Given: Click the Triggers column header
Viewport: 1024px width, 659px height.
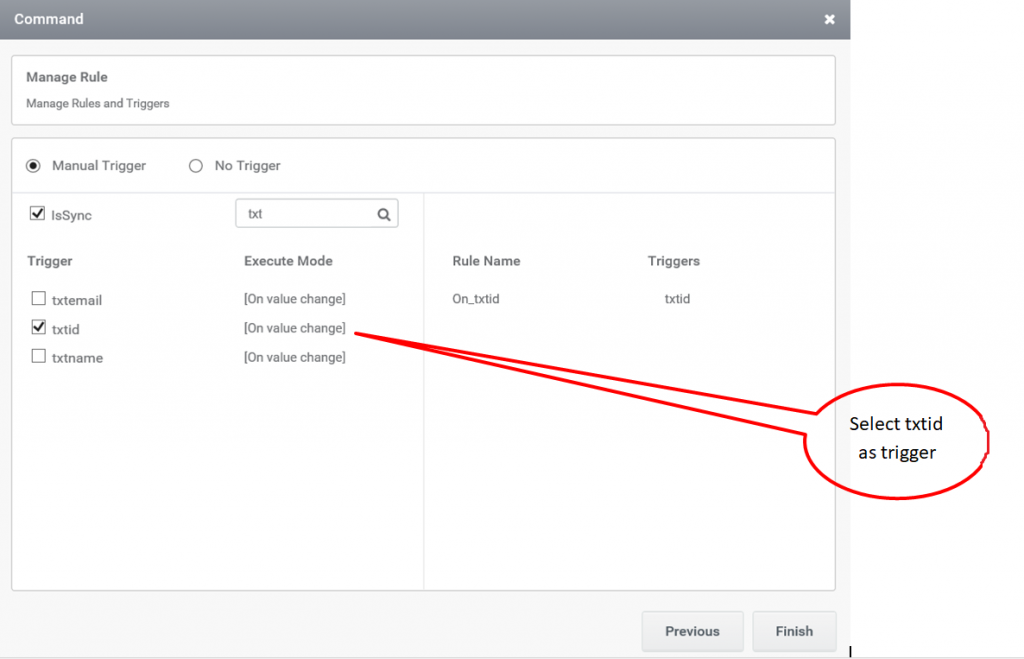Looking at the screenshot, I should pos(673,261).
